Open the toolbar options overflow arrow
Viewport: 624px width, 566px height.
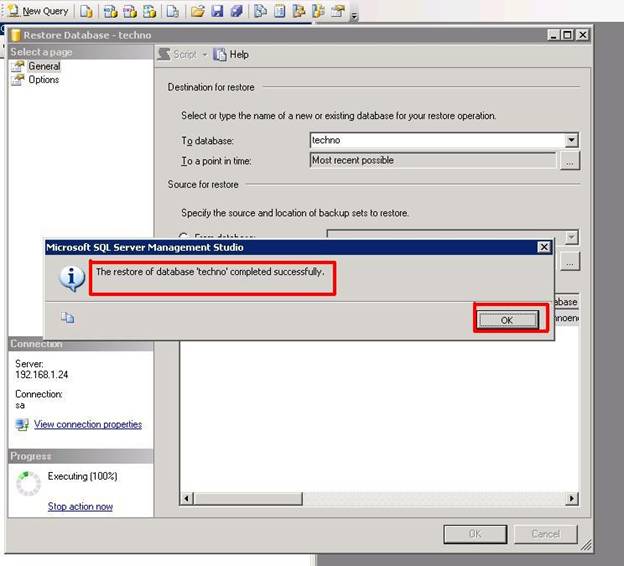[354, 16]
